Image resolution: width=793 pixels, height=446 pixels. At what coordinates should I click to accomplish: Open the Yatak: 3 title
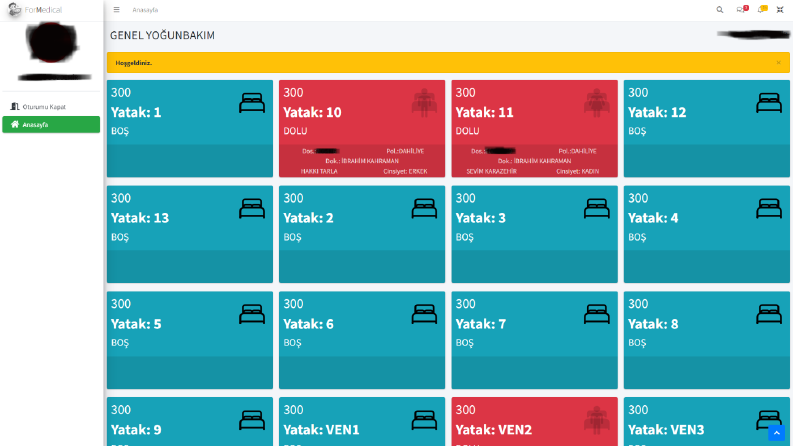(480, 218)
